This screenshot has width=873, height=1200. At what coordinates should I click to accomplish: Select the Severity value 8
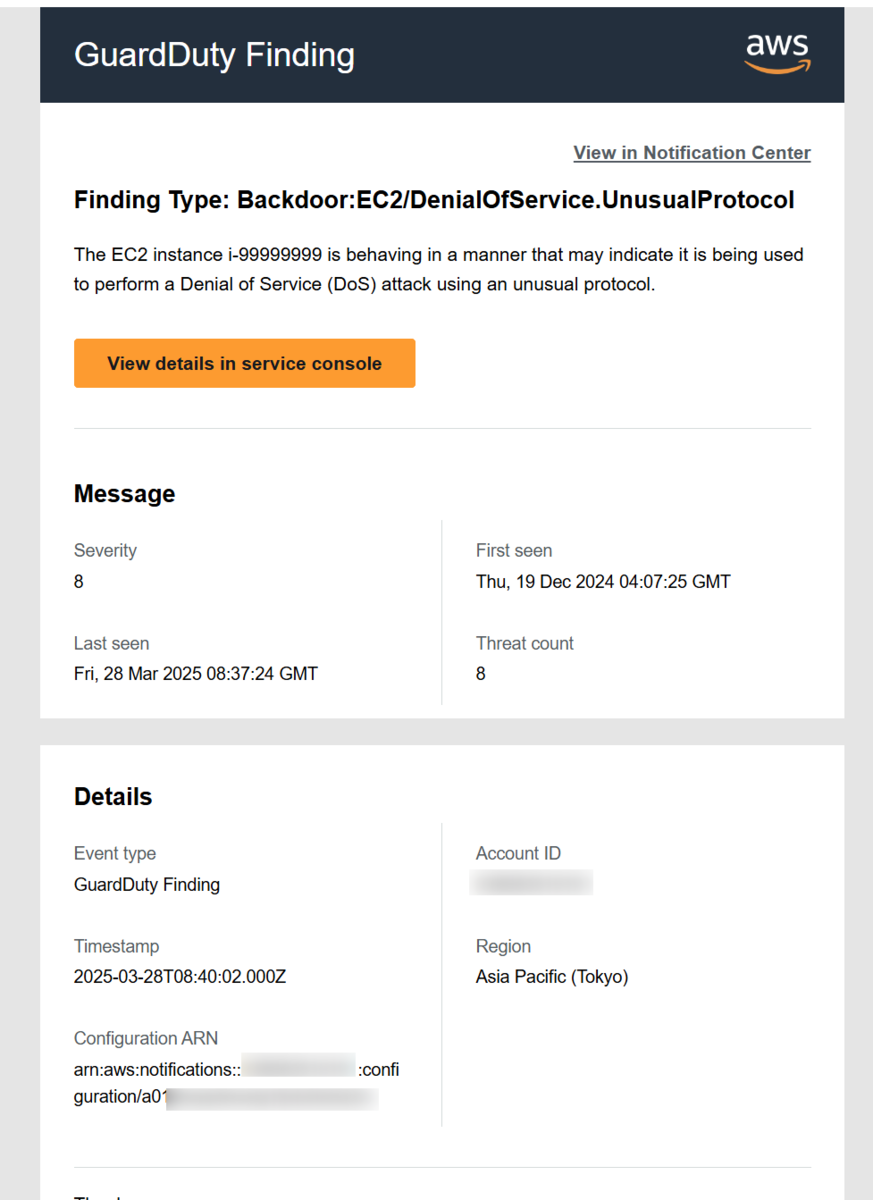[x=79, y=581]
